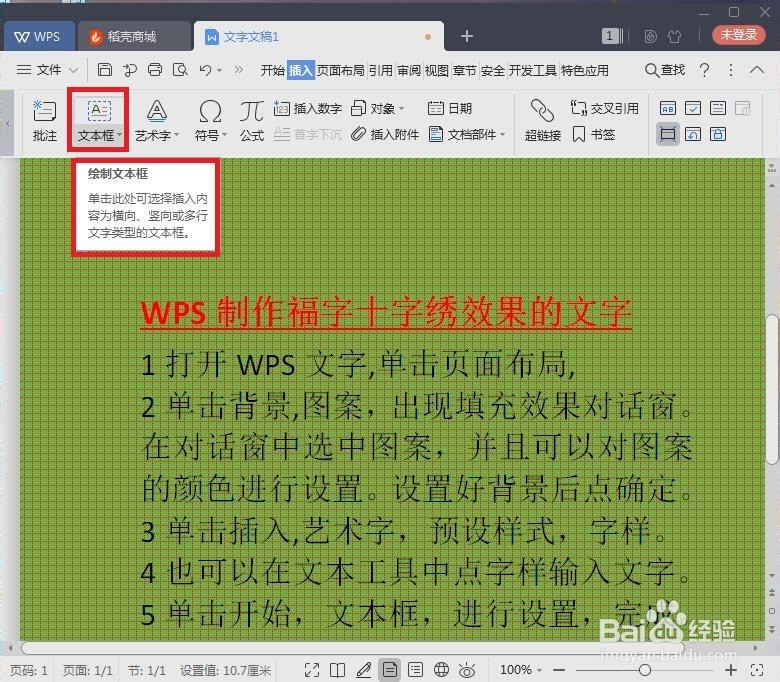The width and height of the screenshot is (780, 682).
Task: Click the Undo arrow icon
Action: (x=205, y=70)
